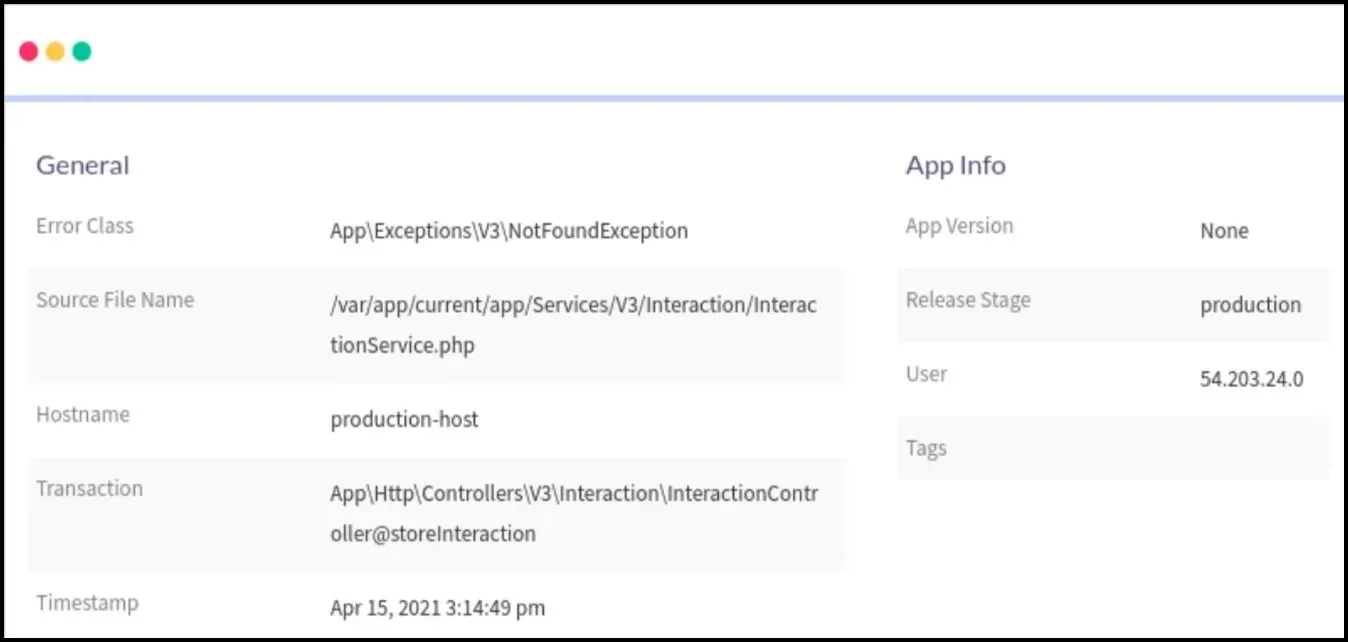Click the yellow window dot

(55, 51)
